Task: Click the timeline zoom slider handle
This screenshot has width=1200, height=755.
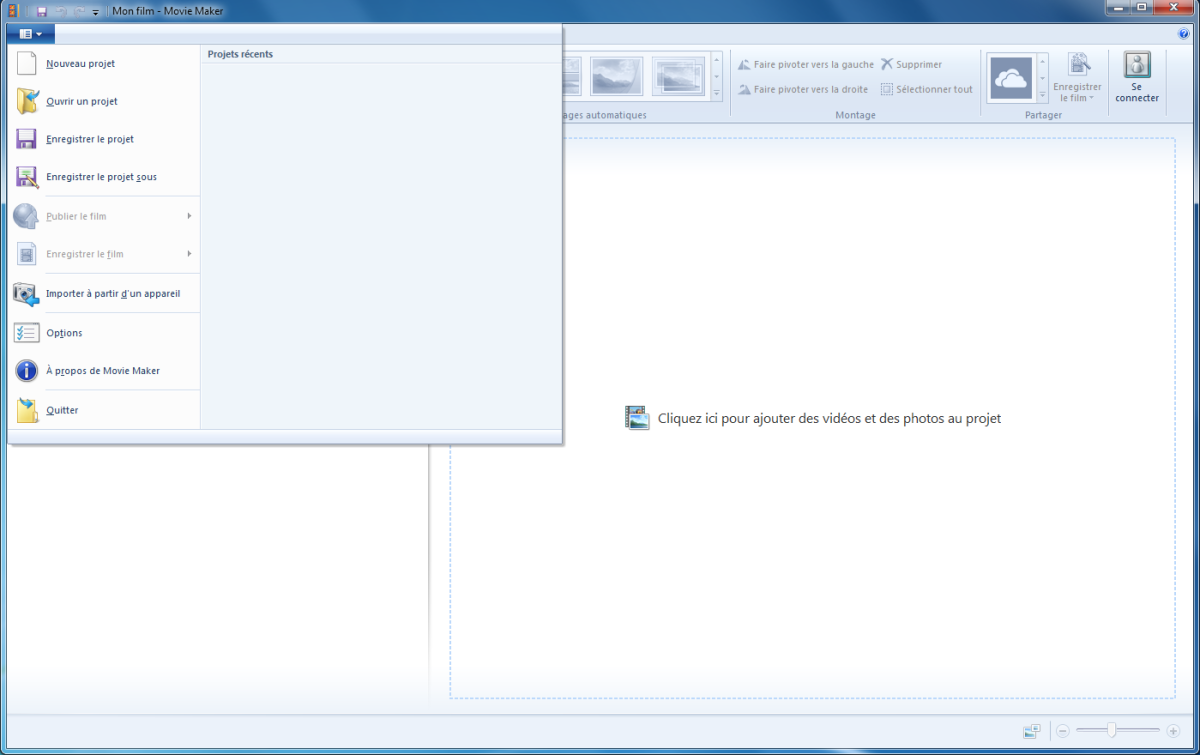Action: 1112,731
